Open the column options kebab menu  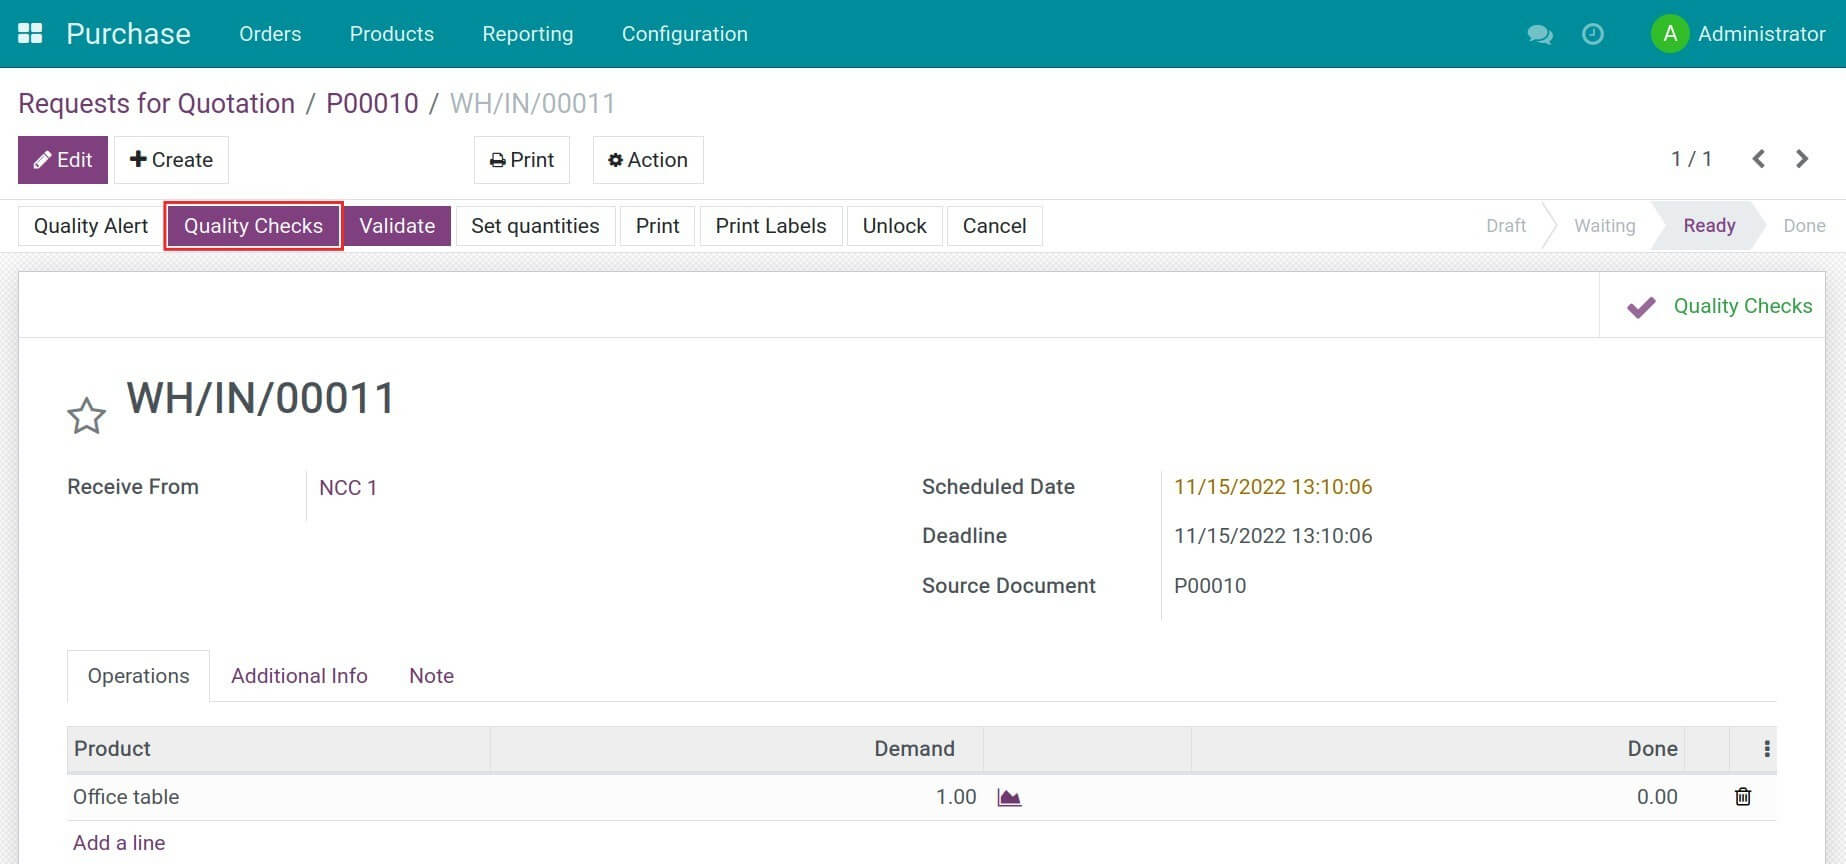pyautogui.click(x=1766, y=749)
